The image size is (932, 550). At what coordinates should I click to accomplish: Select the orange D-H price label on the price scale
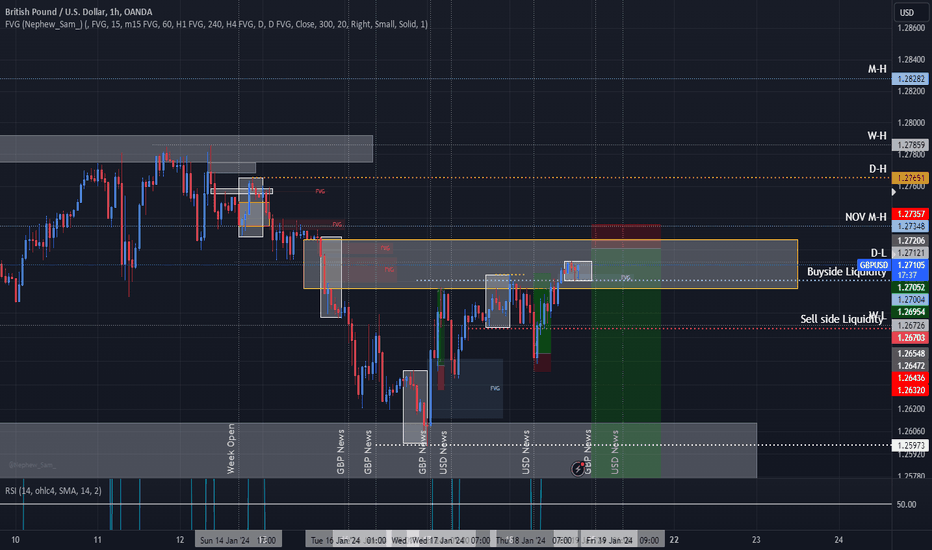pos(911,178)
